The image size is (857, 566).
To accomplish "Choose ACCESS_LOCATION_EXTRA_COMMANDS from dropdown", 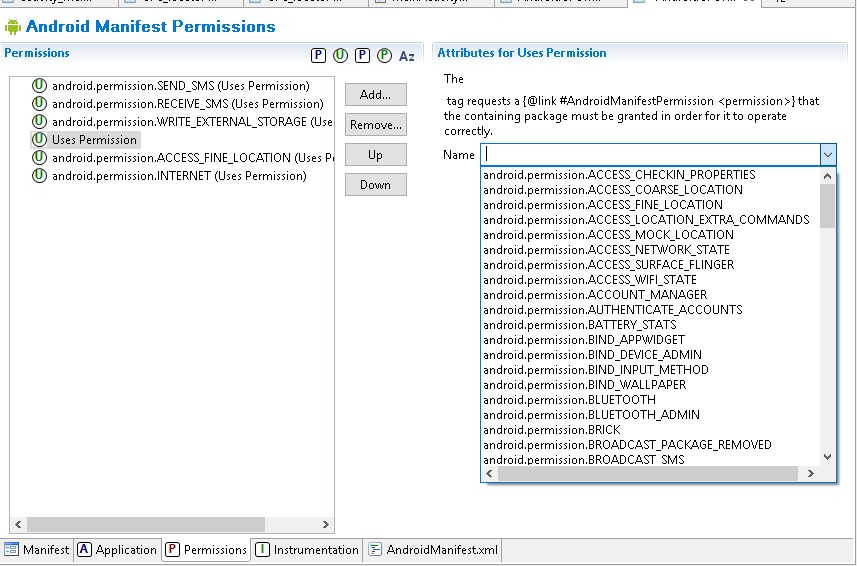I will (x=646, y=220).
